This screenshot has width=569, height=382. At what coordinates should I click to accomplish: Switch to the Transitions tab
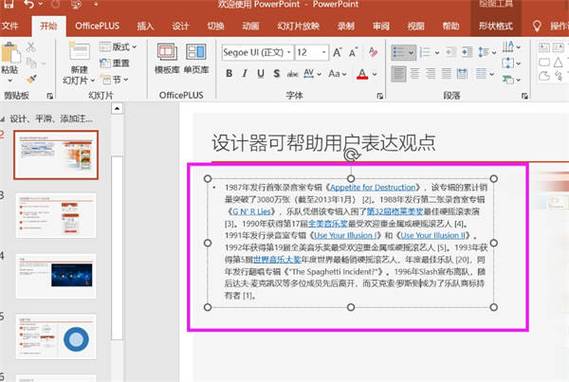(216, 26)
